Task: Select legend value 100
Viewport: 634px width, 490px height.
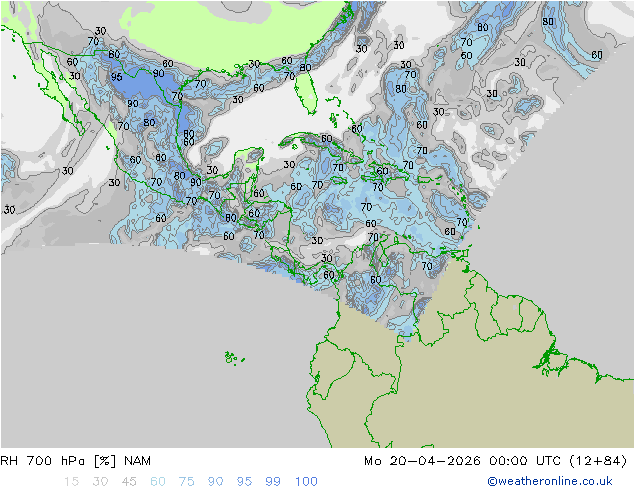Action: coord(306,482)
